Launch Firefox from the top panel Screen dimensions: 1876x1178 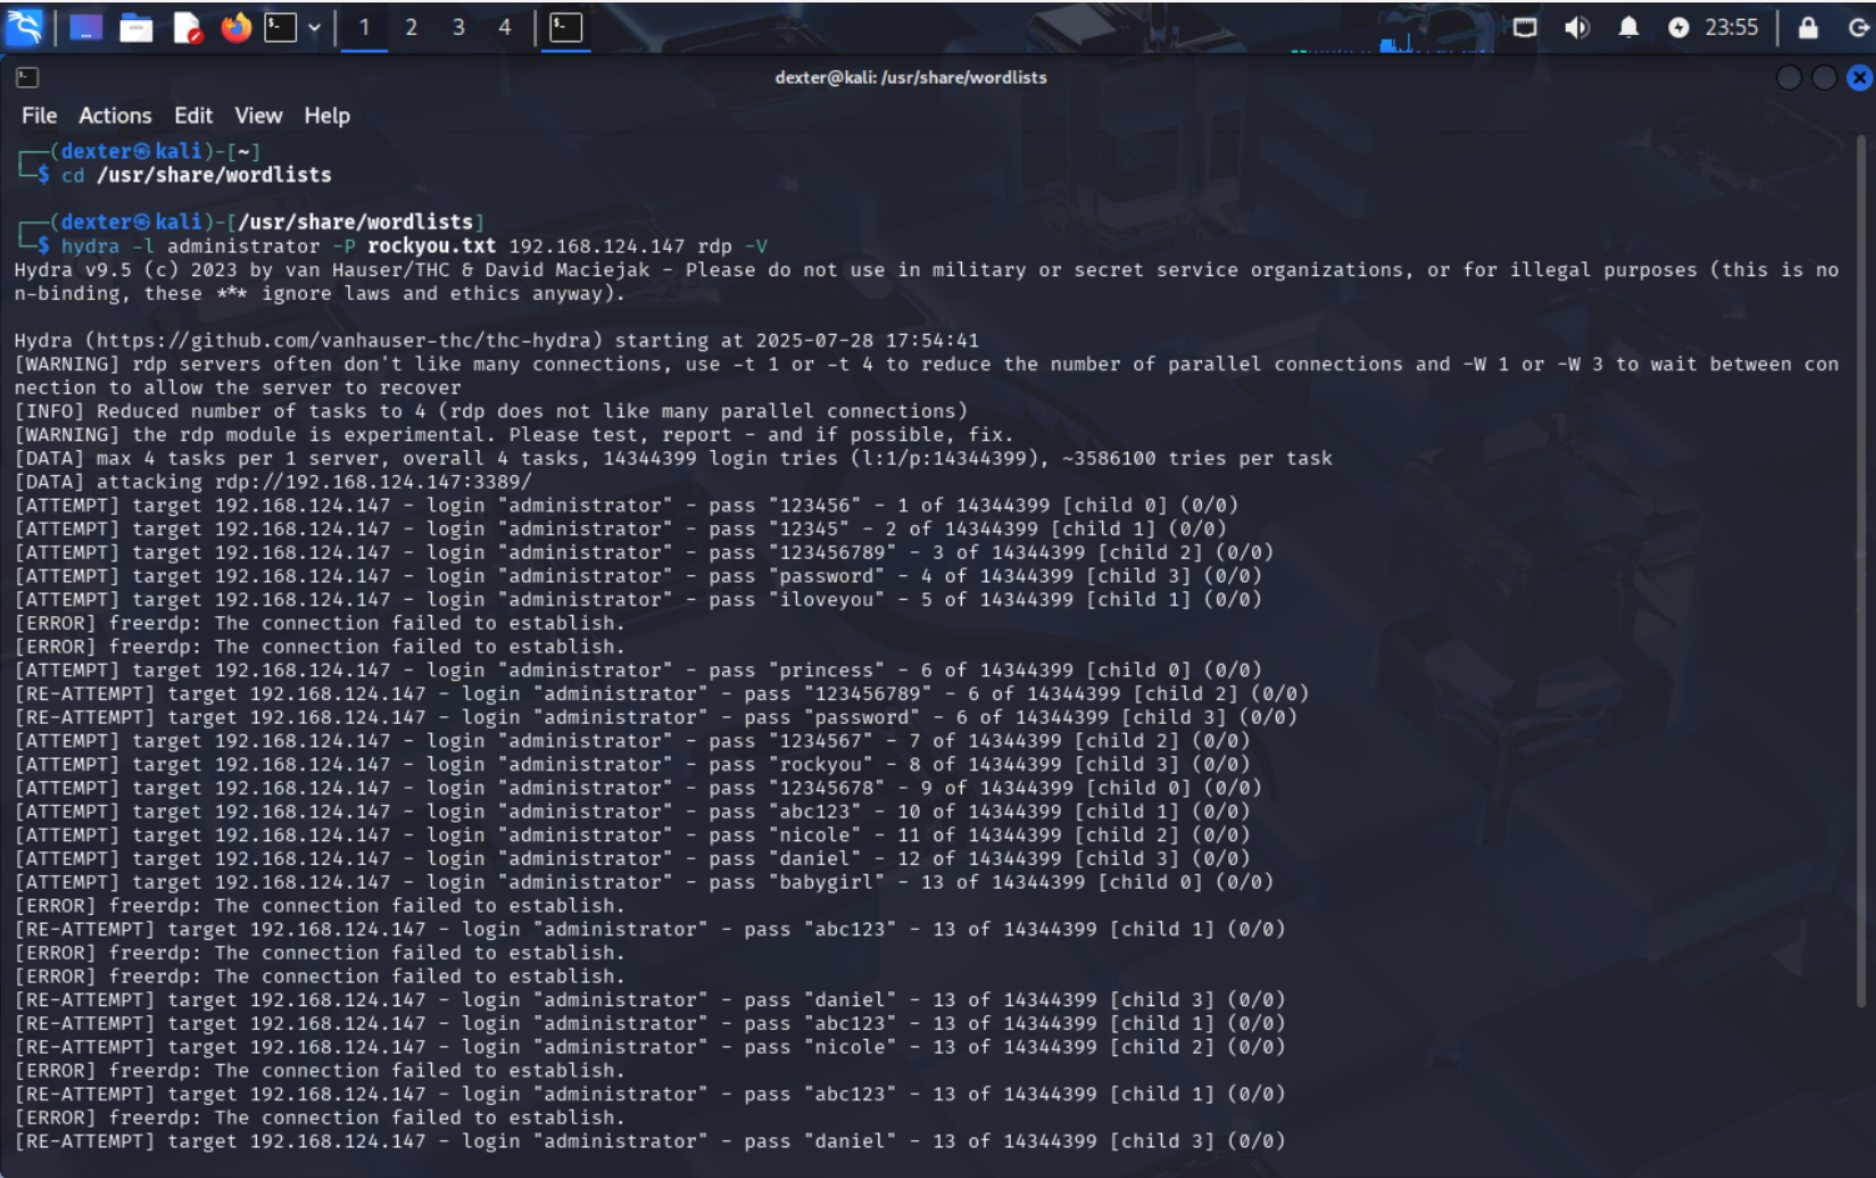point(236,27)
